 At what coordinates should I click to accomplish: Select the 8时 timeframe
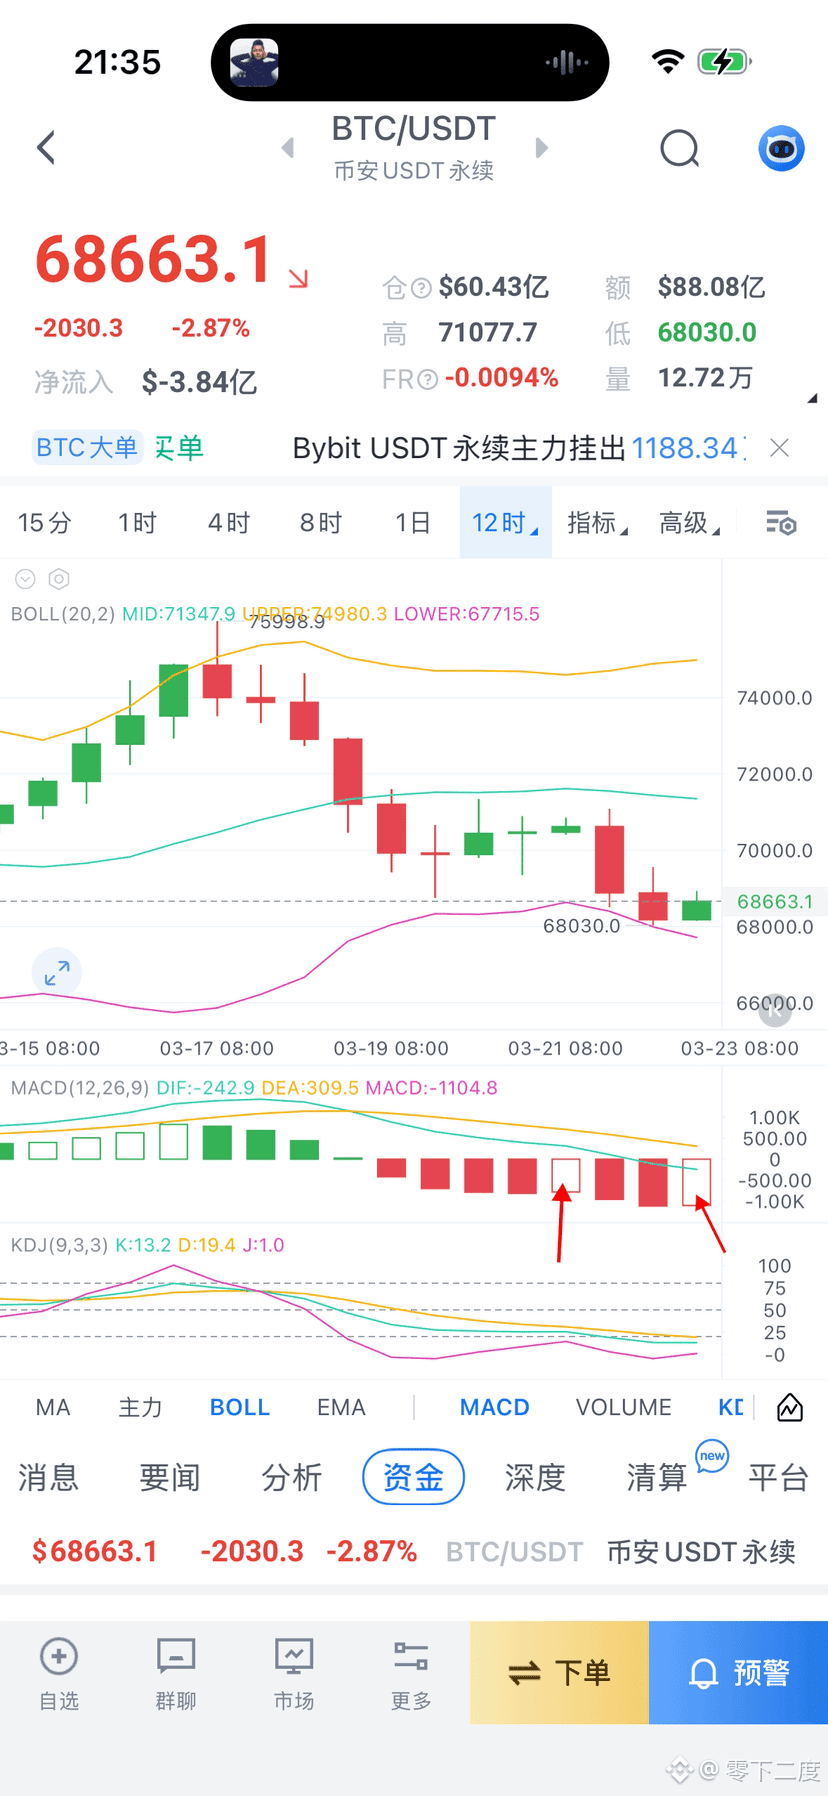click(321, 523)
